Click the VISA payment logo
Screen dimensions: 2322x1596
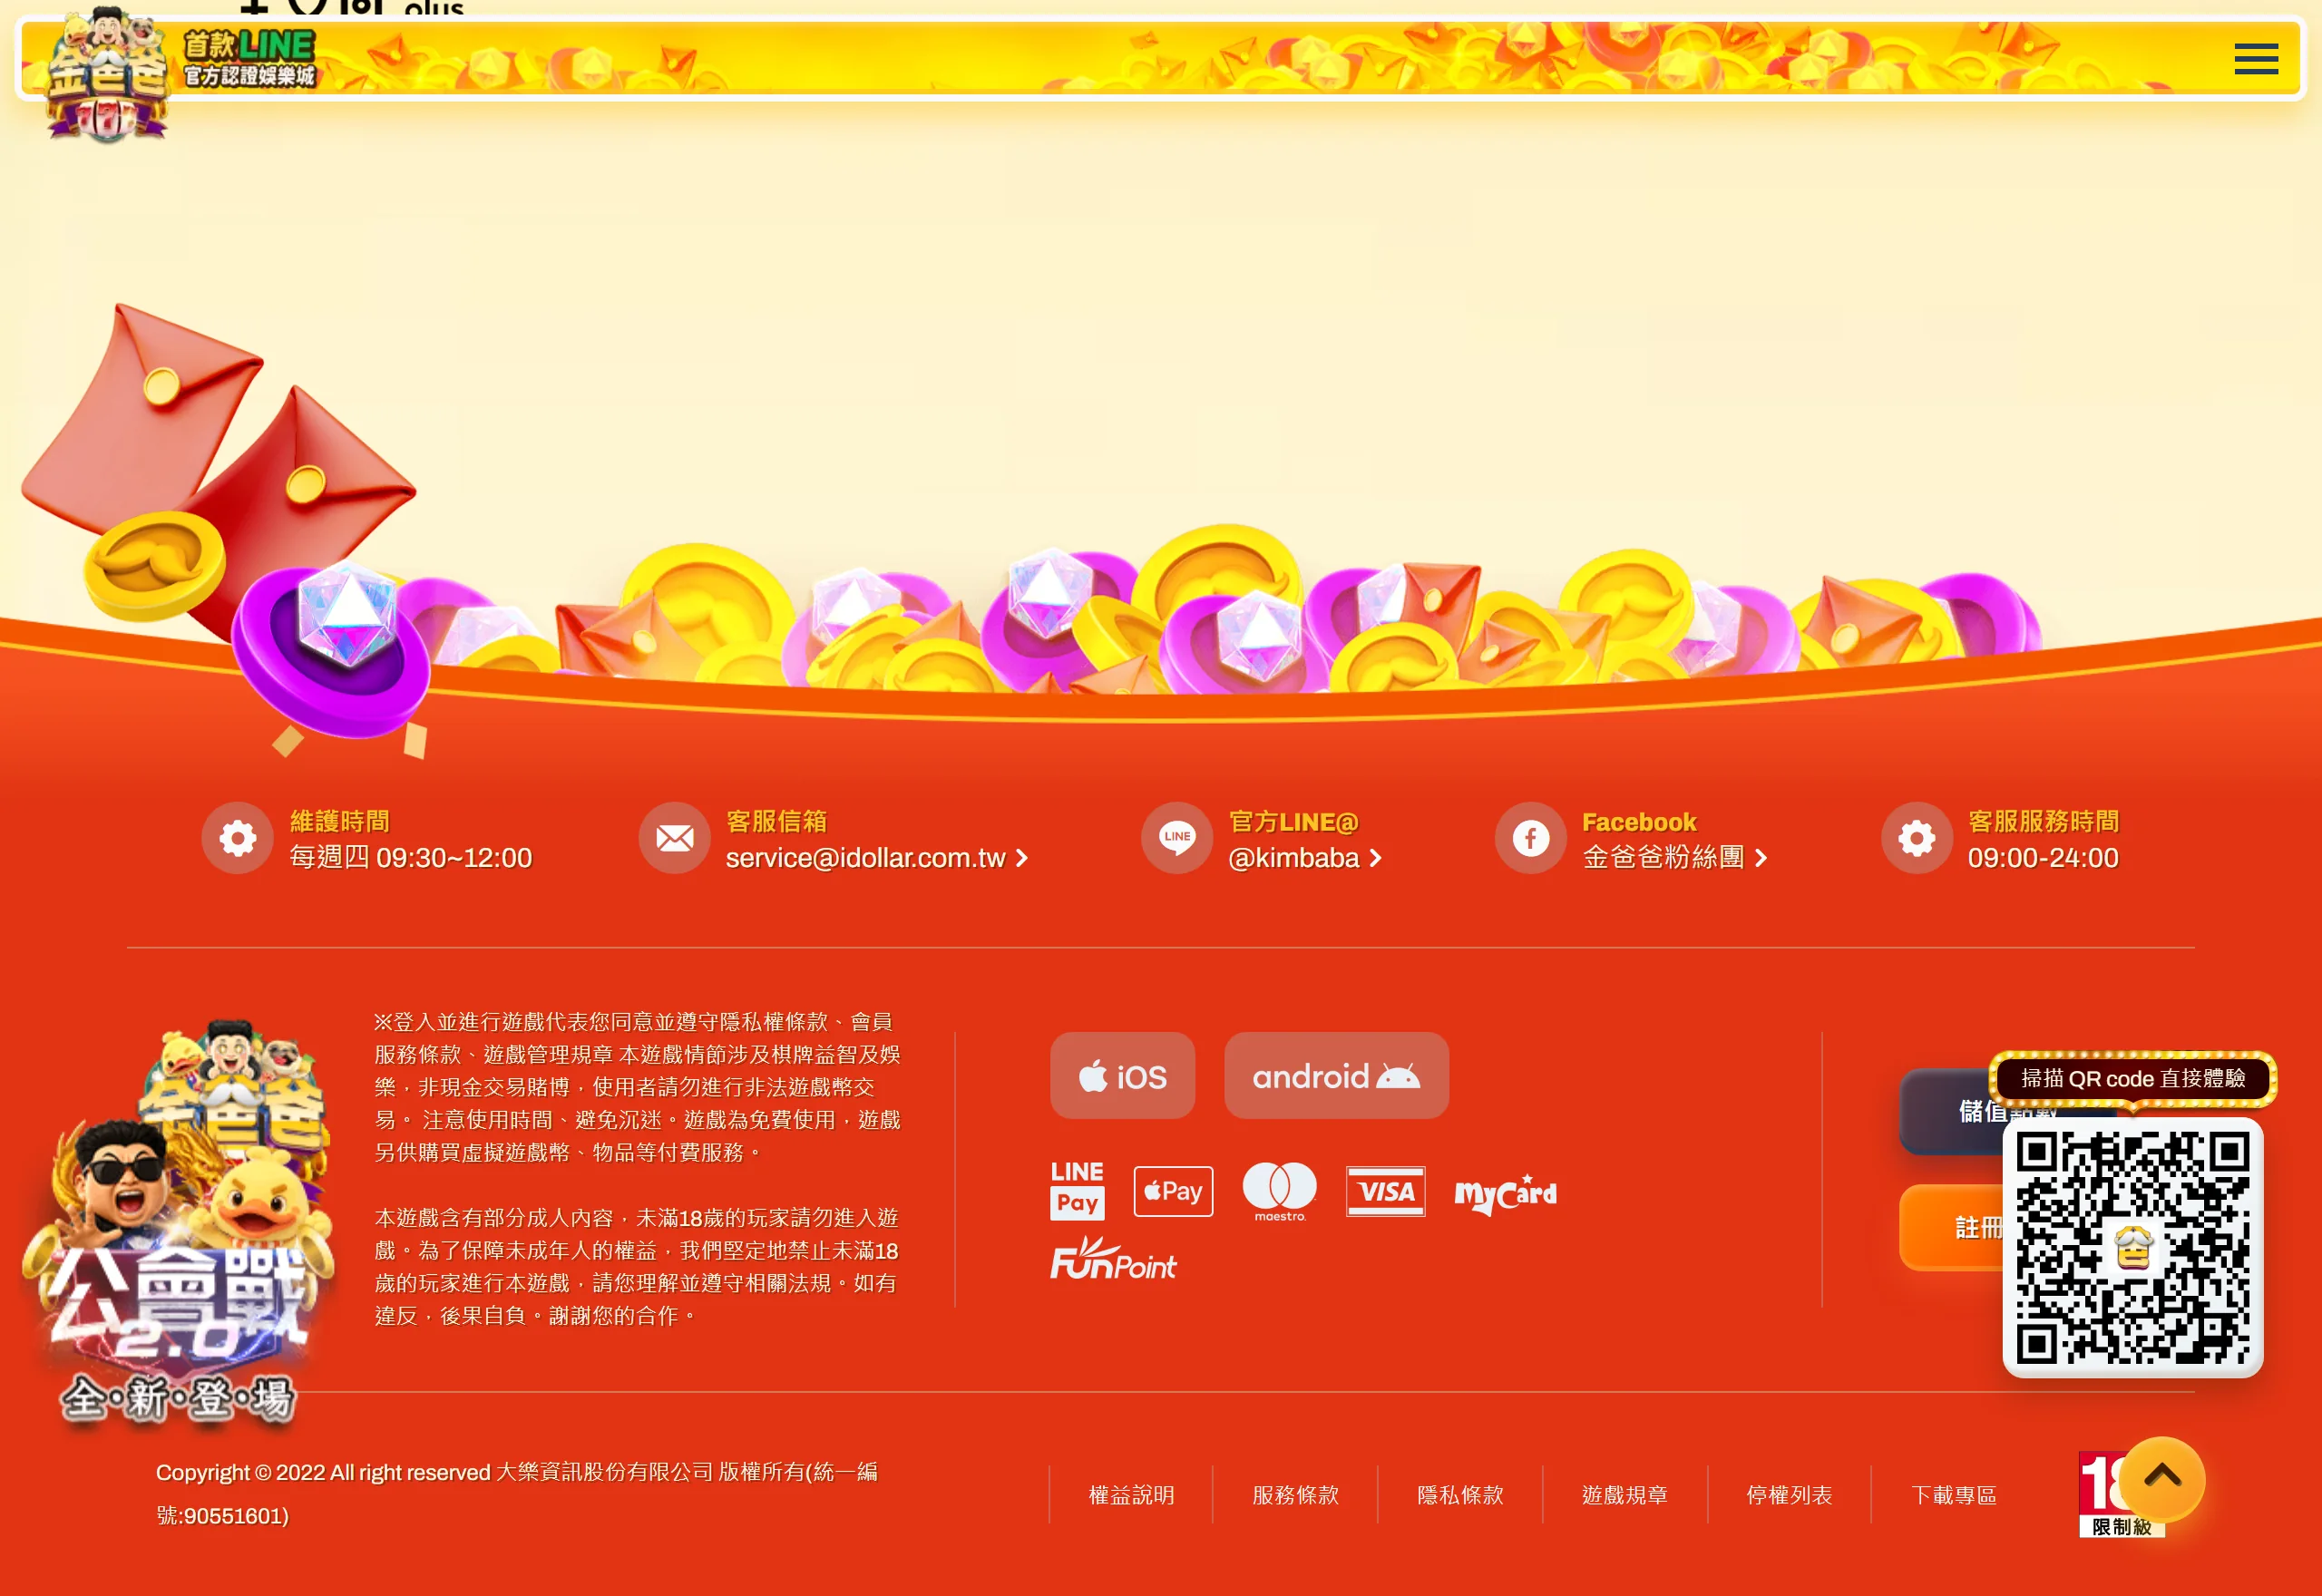pos(1385,1191)
